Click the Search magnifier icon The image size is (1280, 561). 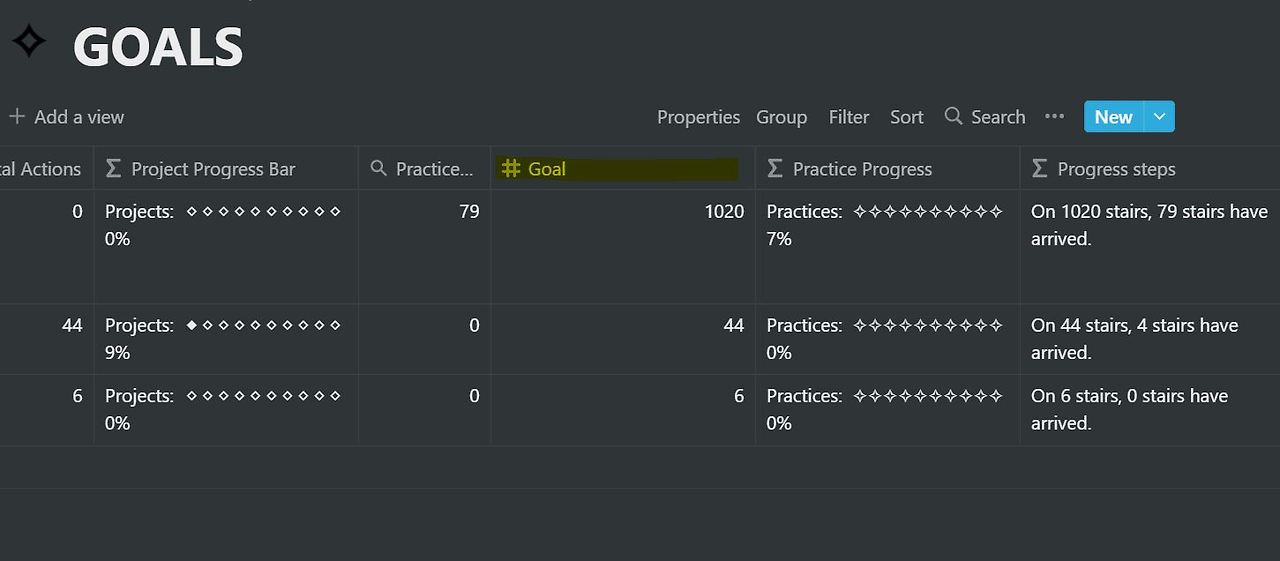click(953, 116)
